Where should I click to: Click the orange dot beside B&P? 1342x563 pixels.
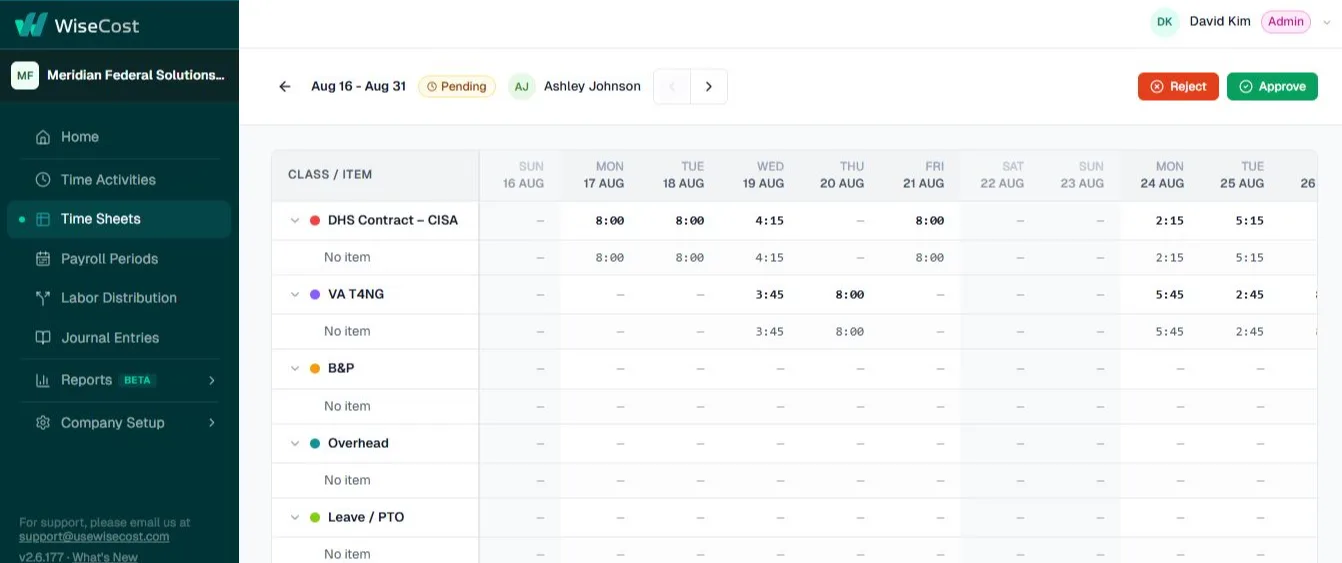point(315,369)
